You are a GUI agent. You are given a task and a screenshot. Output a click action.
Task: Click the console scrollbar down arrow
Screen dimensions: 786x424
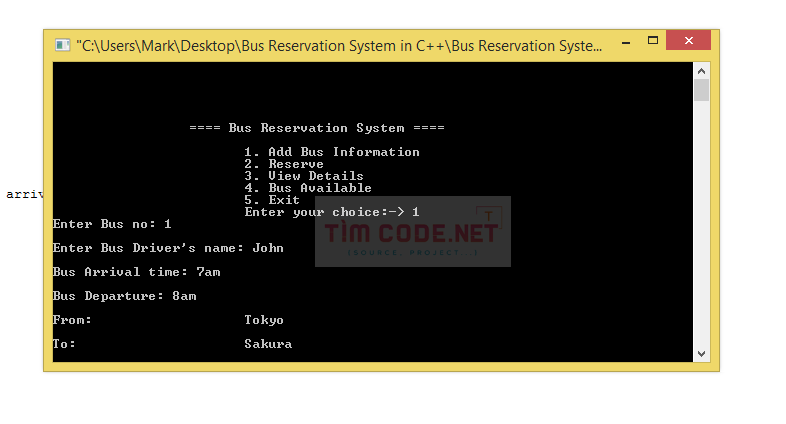(701, 353)
